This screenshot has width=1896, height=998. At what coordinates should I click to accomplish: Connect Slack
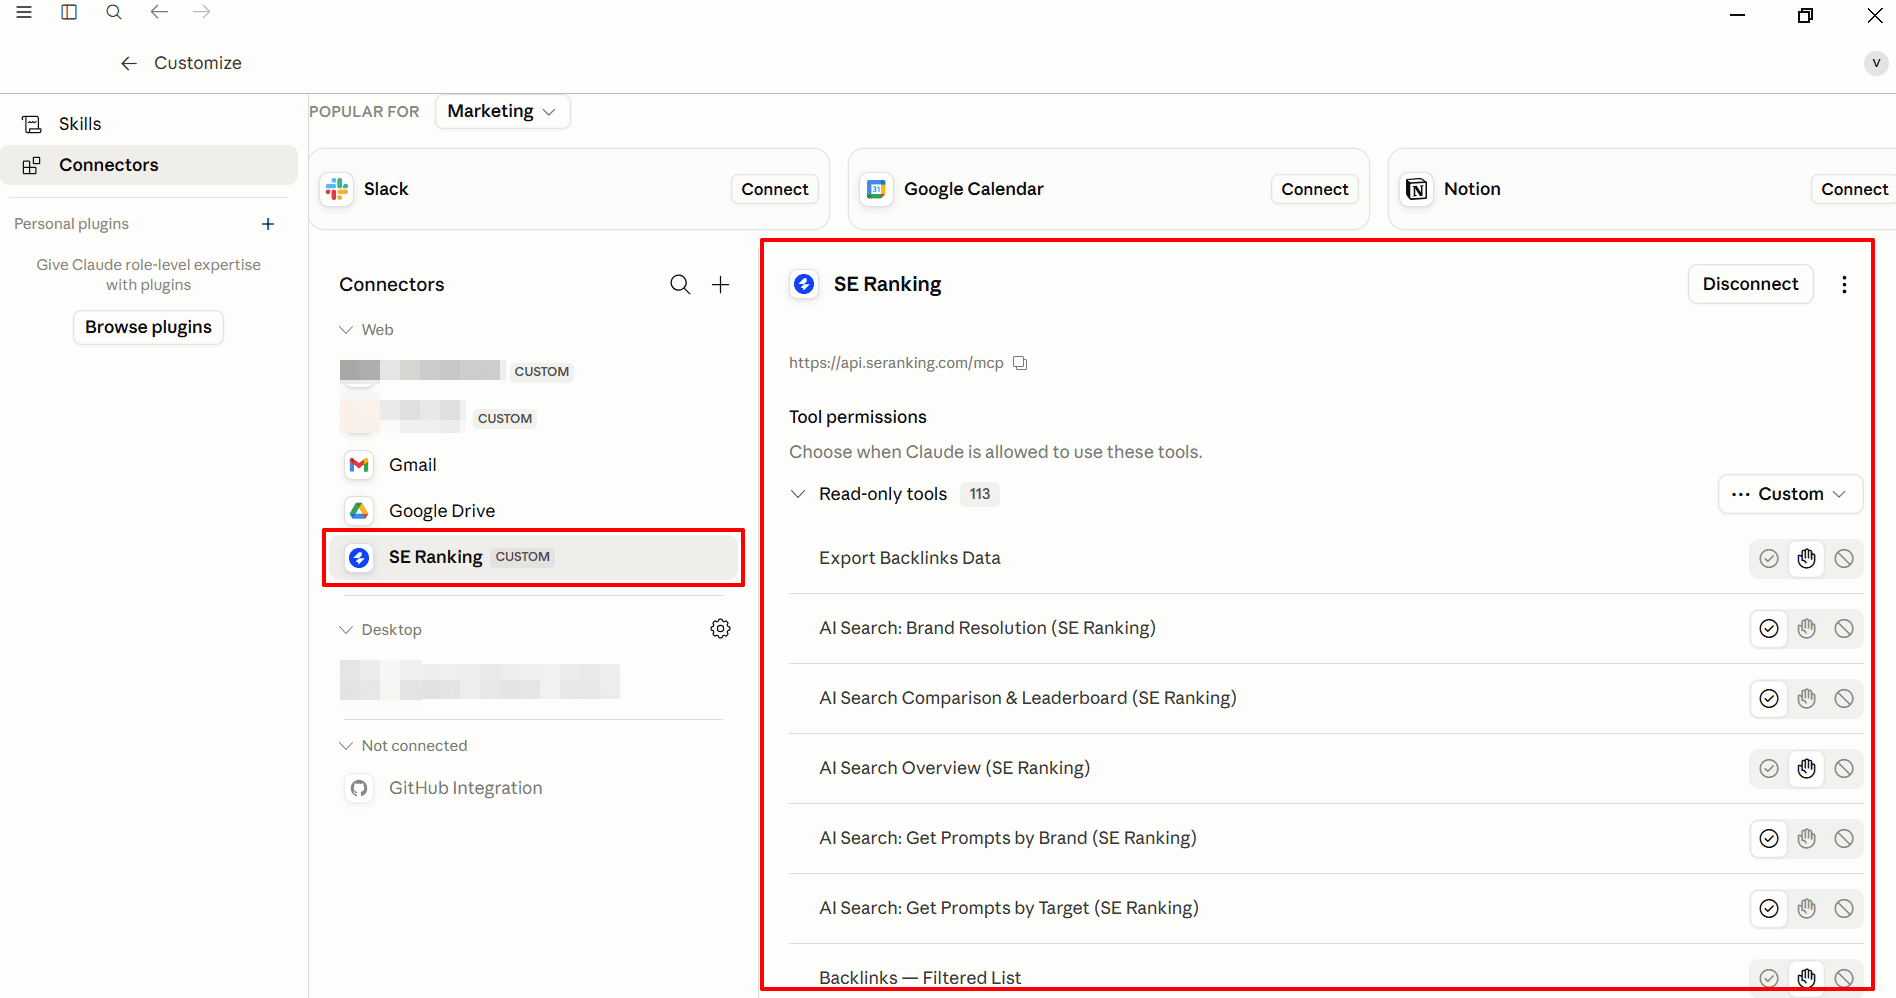click(x=775, y=189)
